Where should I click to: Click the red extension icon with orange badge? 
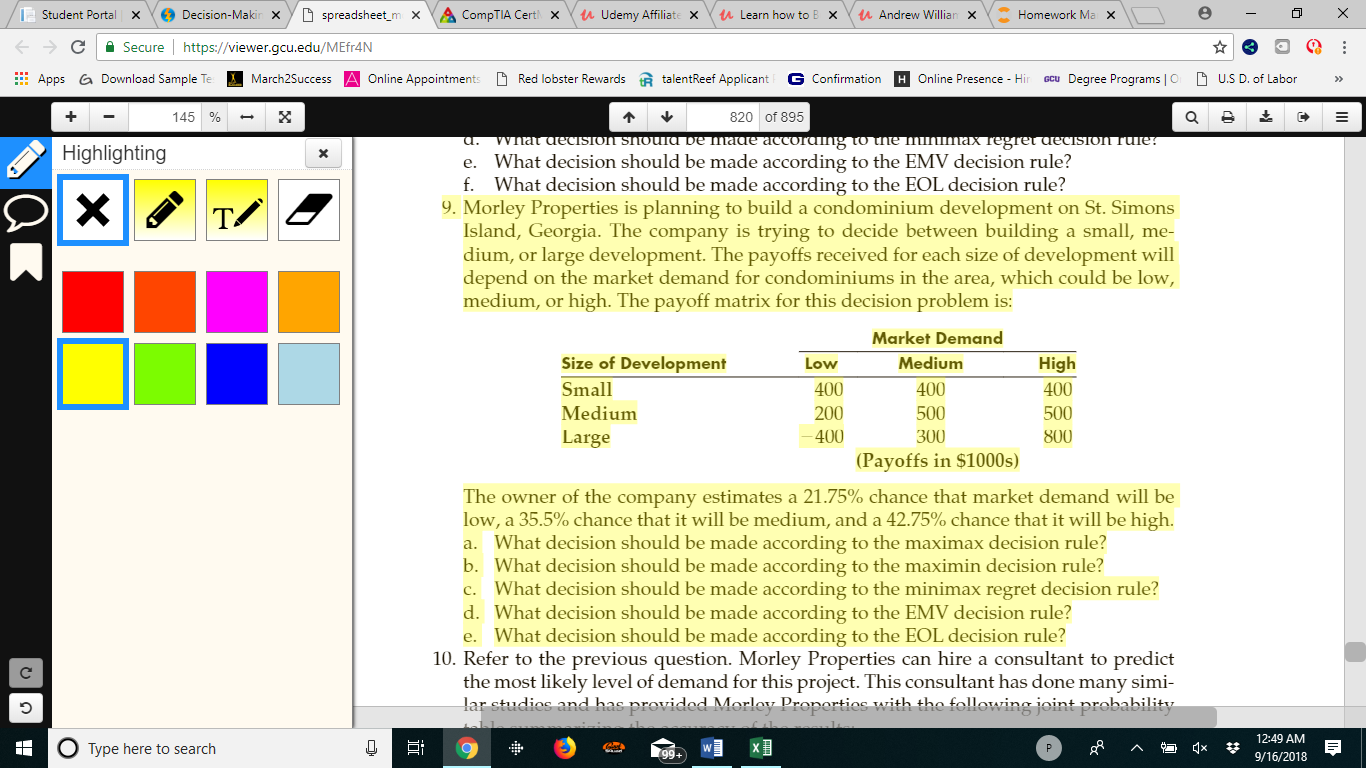click(1315, 47)
